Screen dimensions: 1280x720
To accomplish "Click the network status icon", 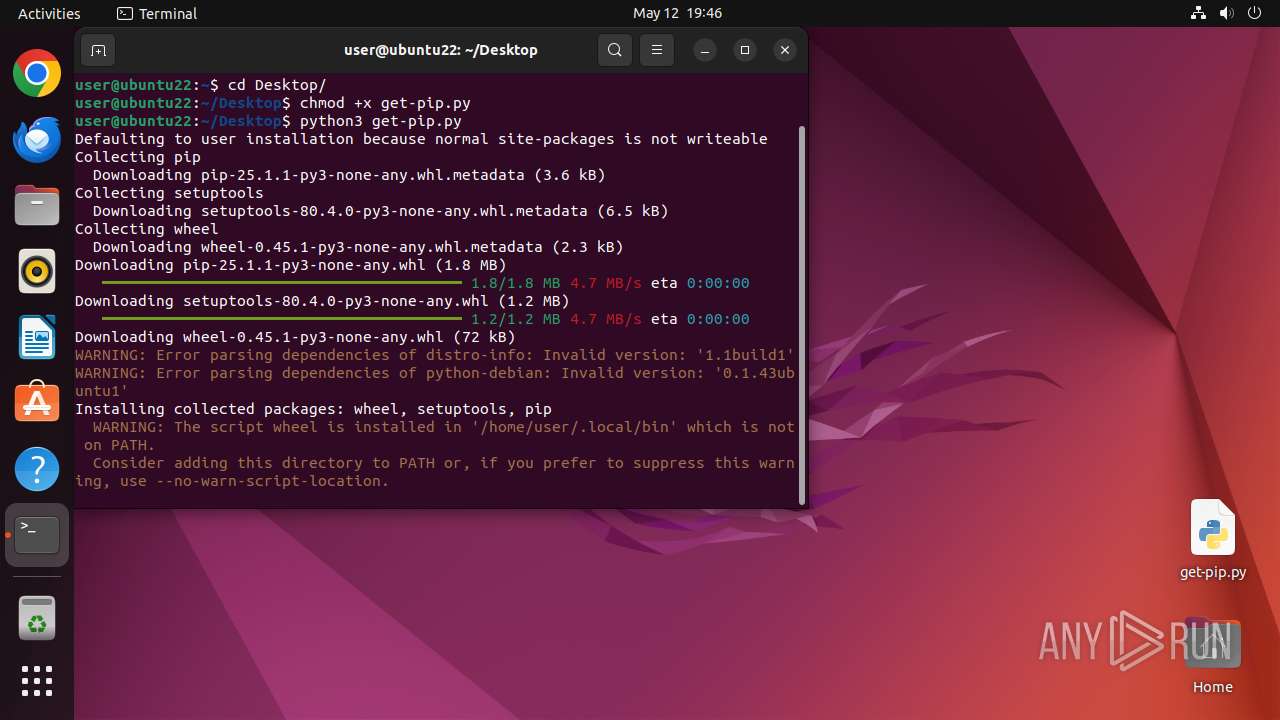I will (x=1199, y=13).
